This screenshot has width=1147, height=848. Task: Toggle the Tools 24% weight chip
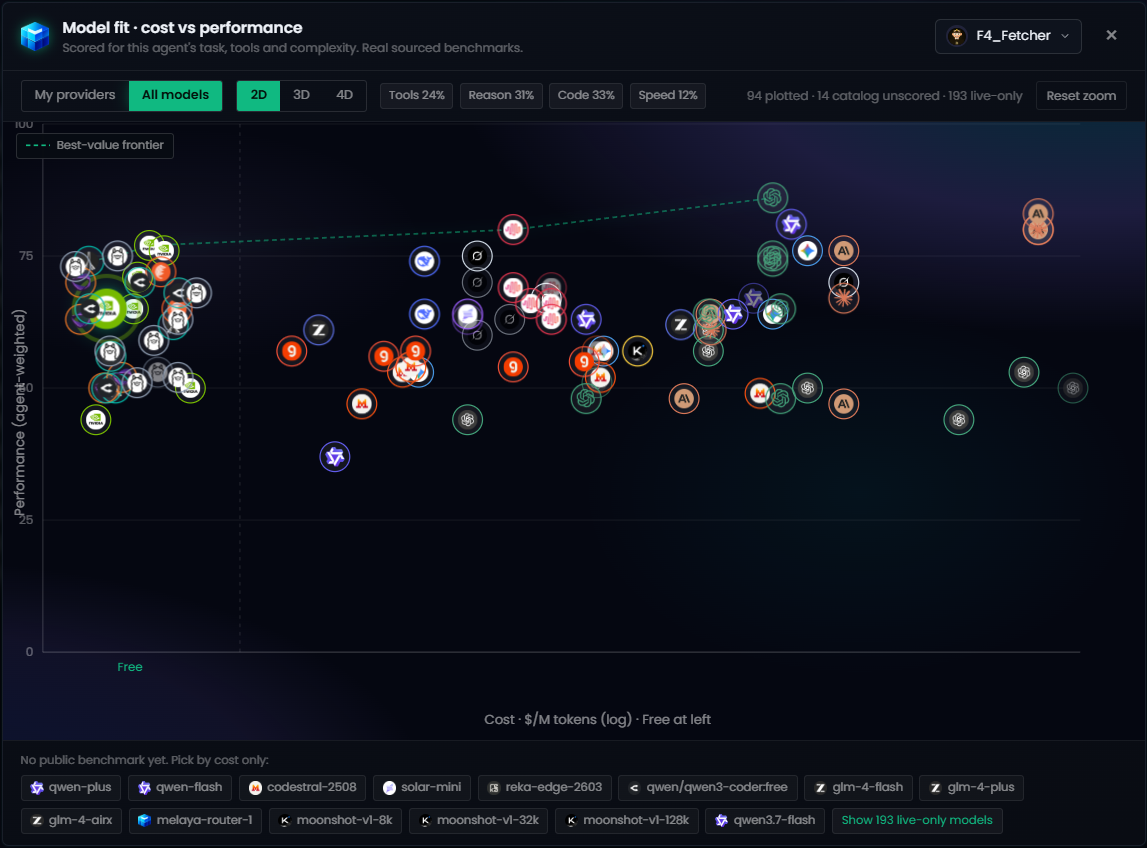coord(416,95)
